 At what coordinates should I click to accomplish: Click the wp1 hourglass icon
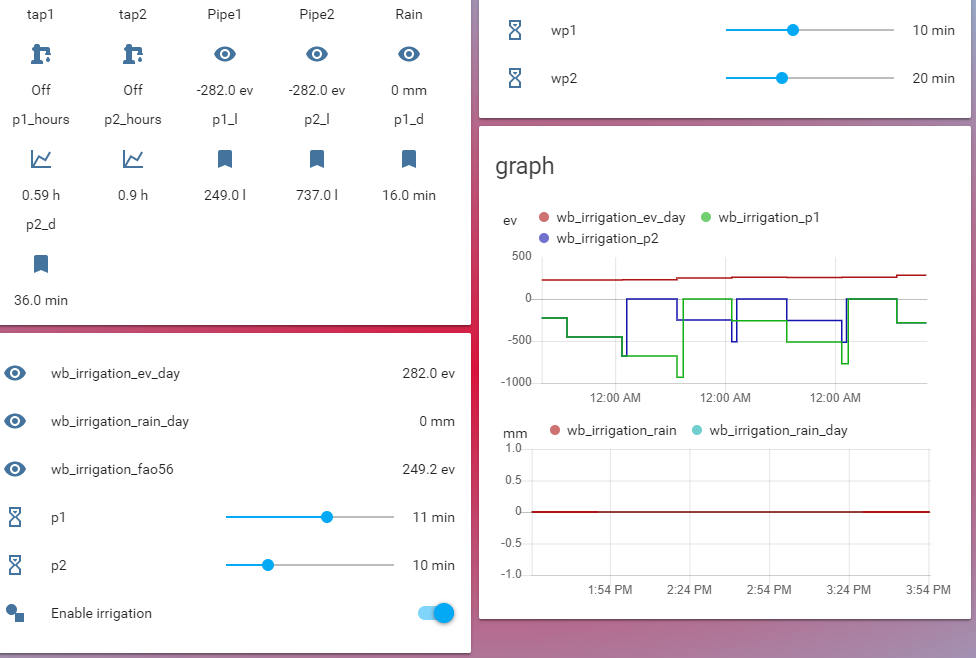pyautogui.click(x=515, y=31)
